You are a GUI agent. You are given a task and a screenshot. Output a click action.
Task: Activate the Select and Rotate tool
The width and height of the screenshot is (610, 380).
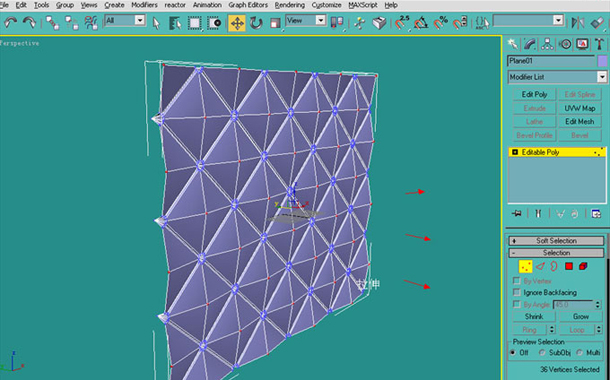click(x=256, y=23)
